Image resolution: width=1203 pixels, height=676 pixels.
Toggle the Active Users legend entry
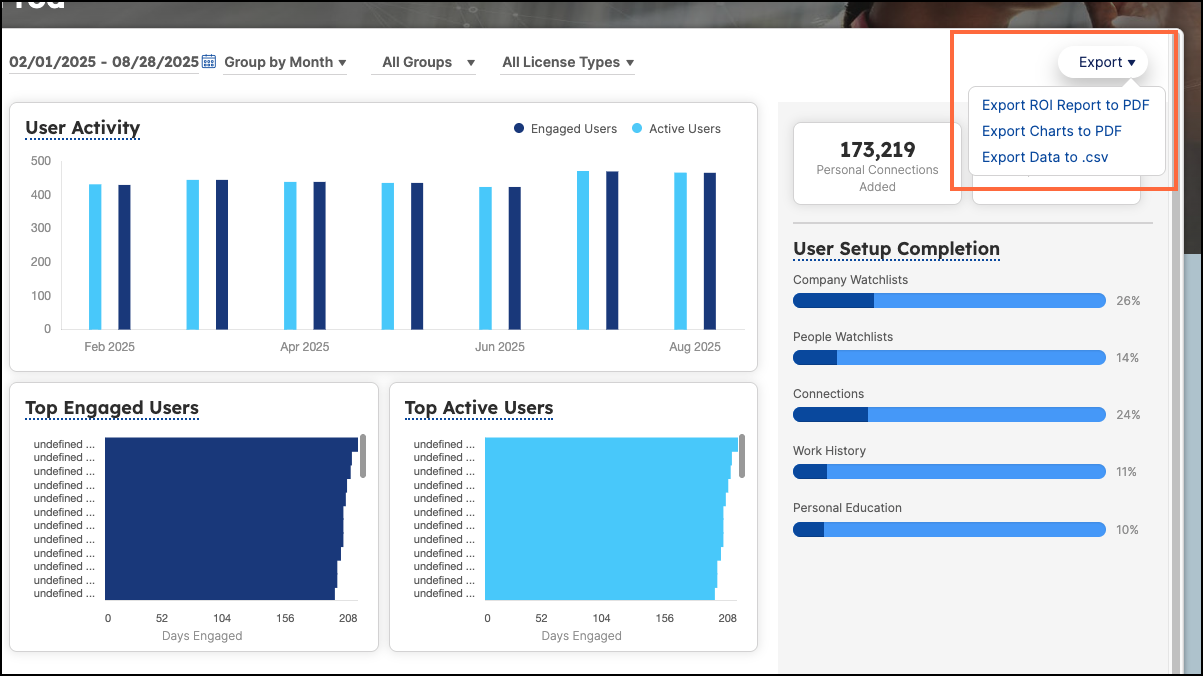(679, 128)
